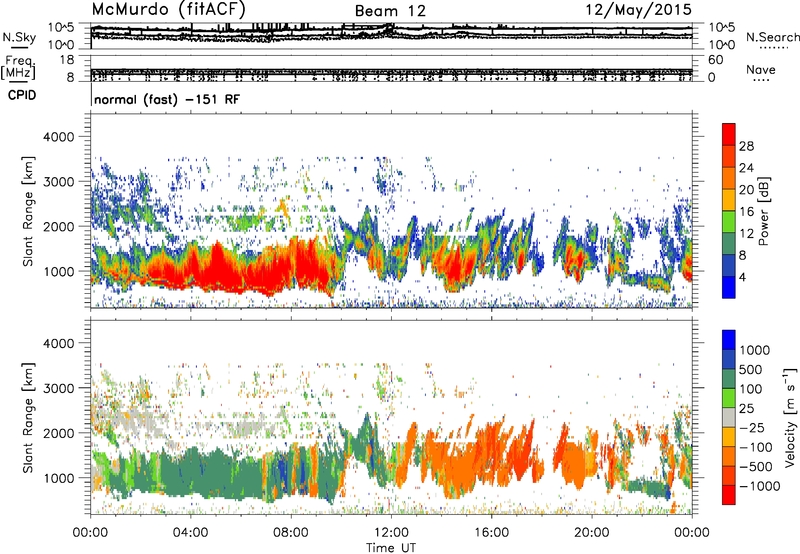
Task: Click the Time UT axis label
Action: point(391,548)
